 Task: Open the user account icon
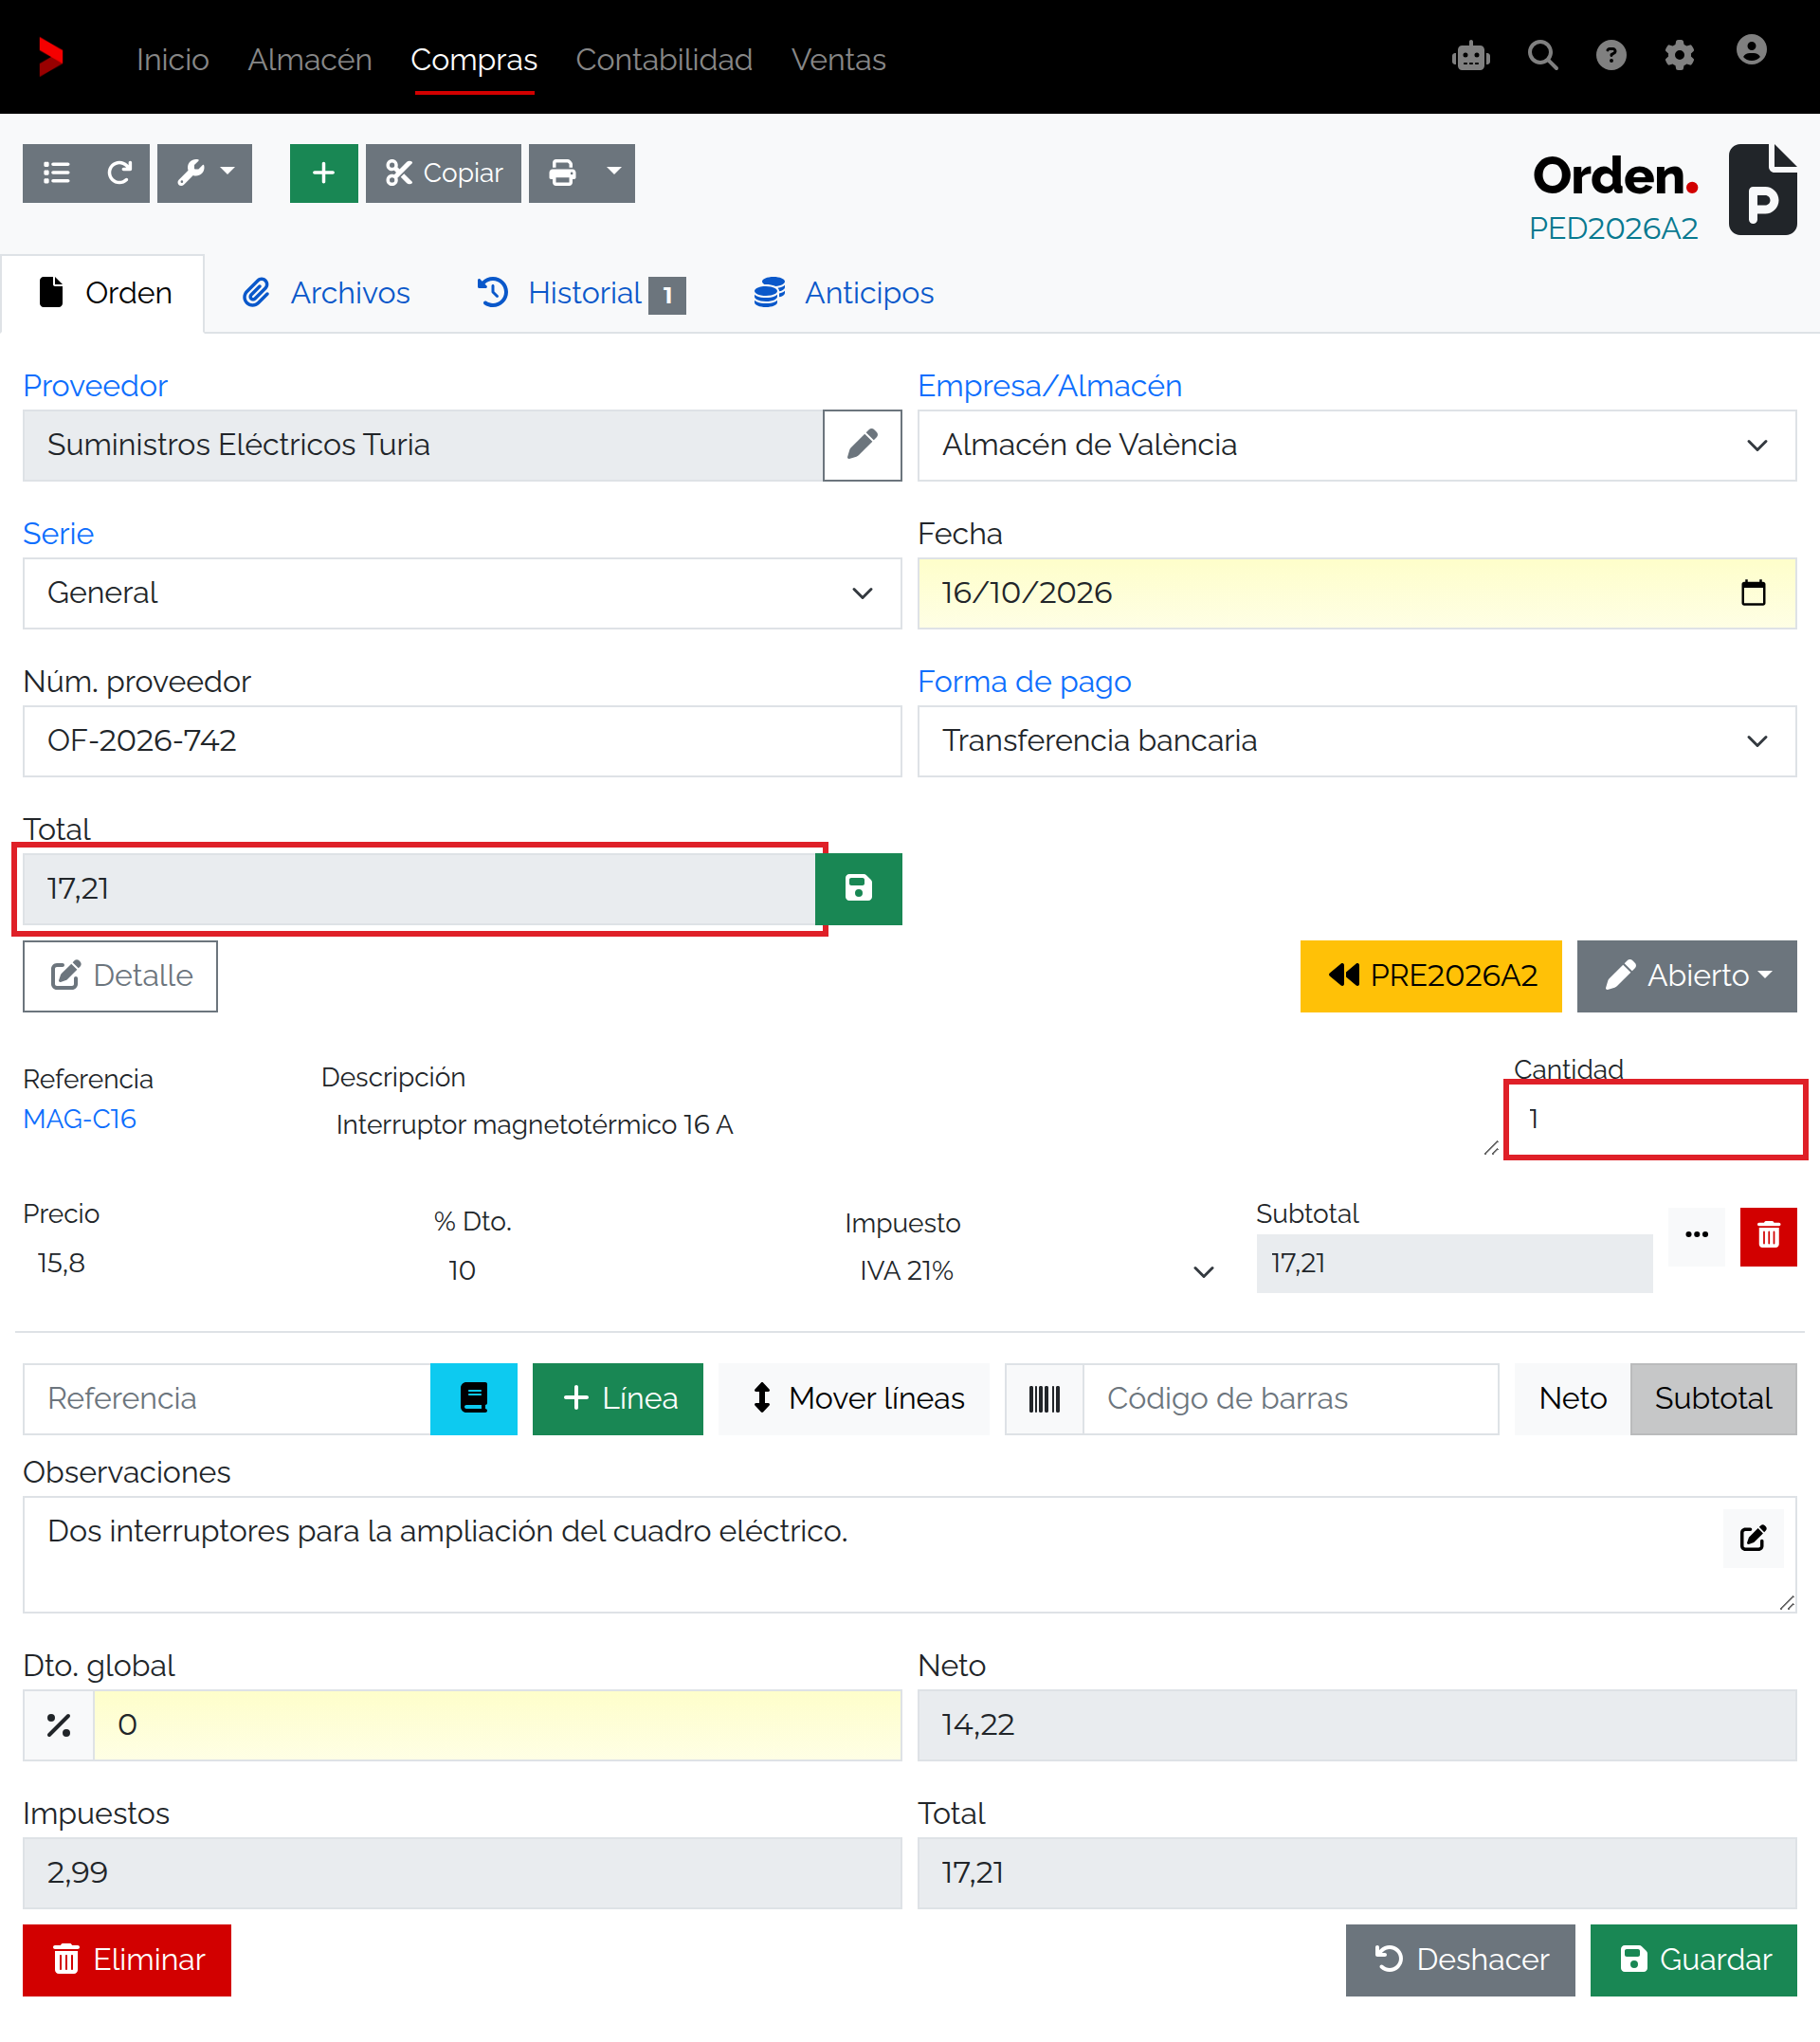point(1750,50)
